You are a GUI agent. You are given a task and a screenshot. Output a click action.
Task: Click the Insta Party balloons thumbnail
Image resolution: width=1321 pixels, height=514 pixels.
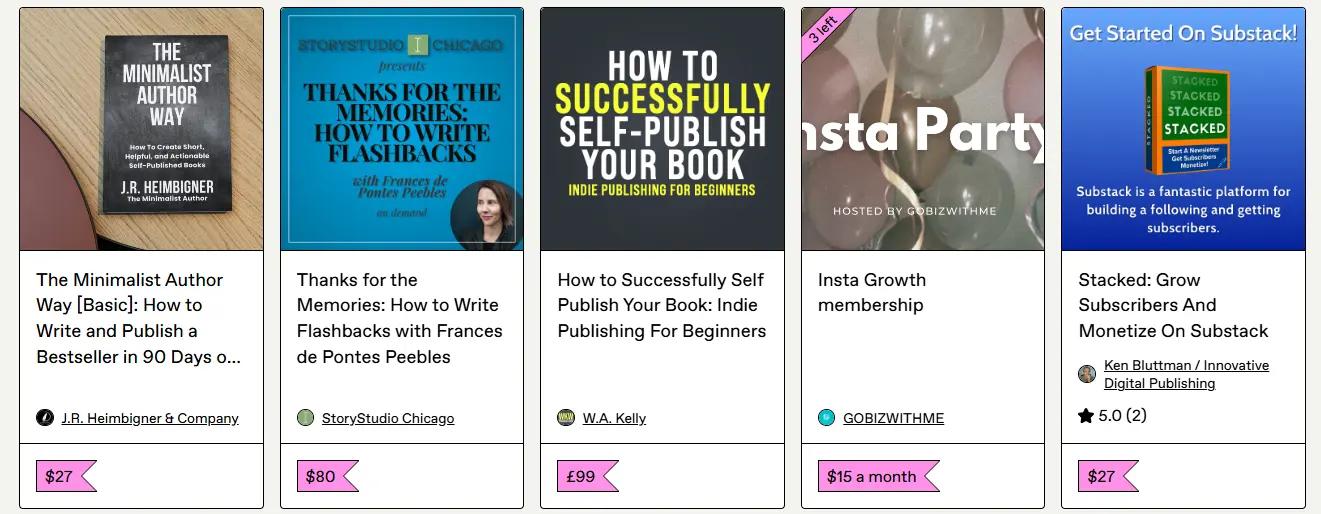tap(923, 129)
